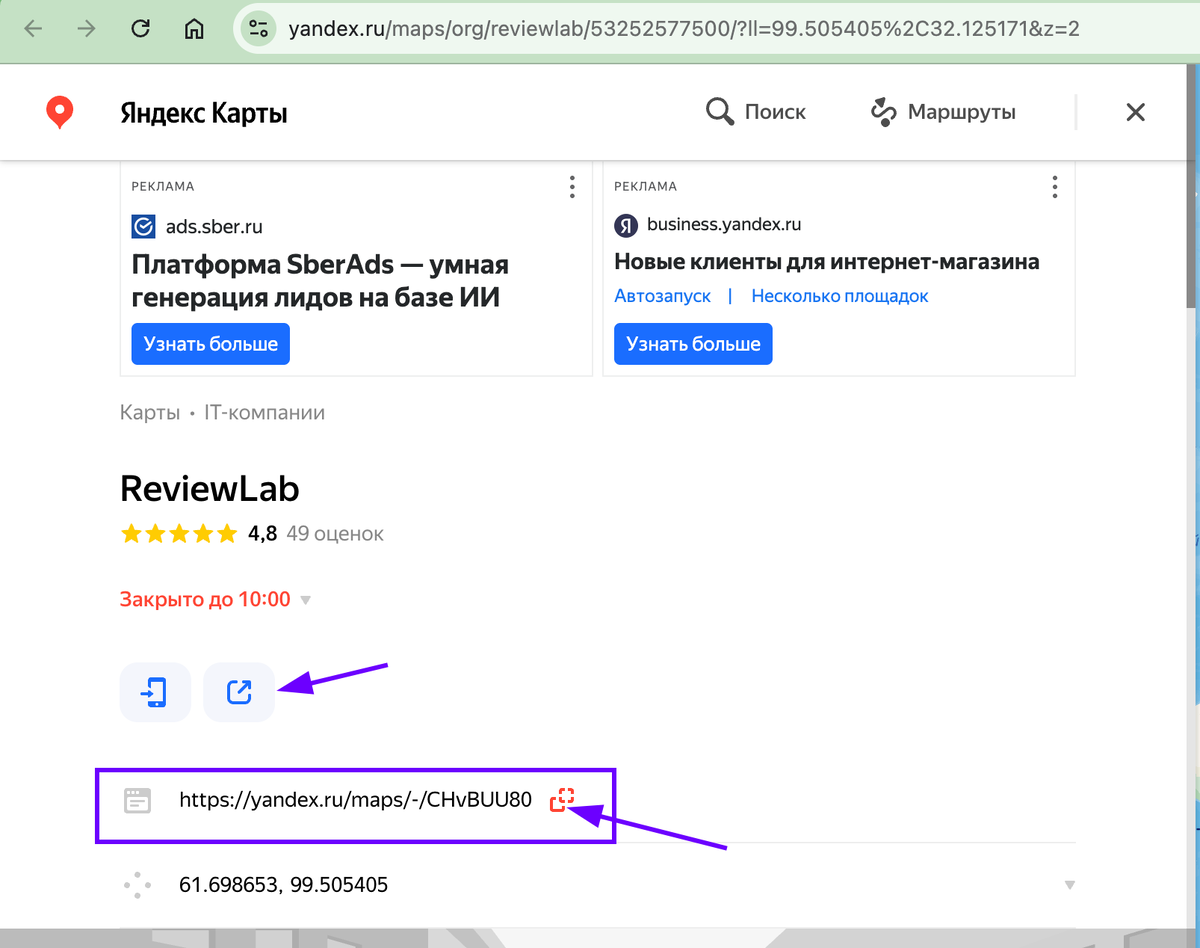
Task: Expand the coordinates format dropdown arrow
Action: [1069, 885]
